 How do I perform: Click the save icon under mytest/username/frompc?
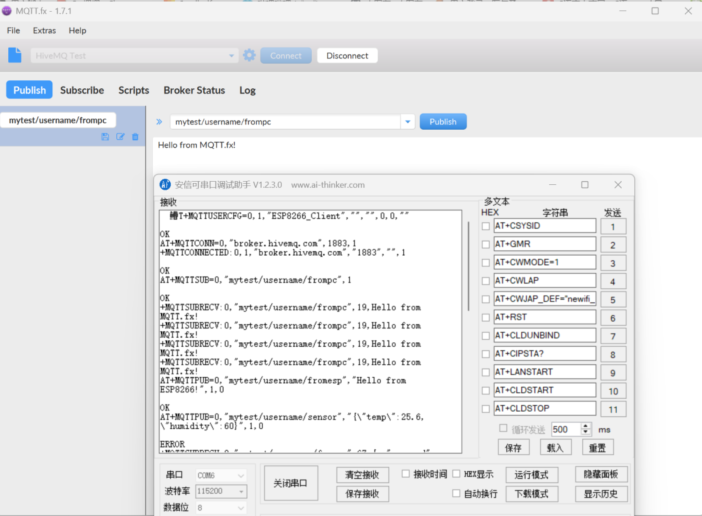[105, 137]
